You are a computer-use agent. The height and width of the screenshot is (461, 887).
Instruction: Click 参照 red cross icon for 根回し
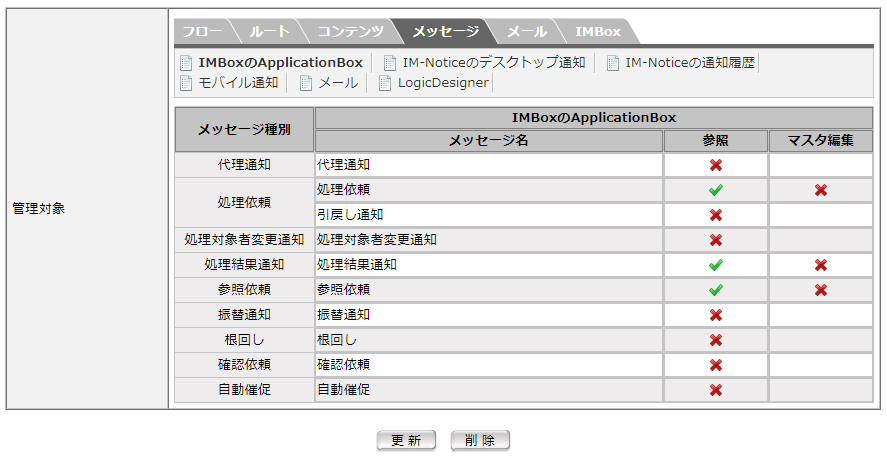tap(716, 340)
